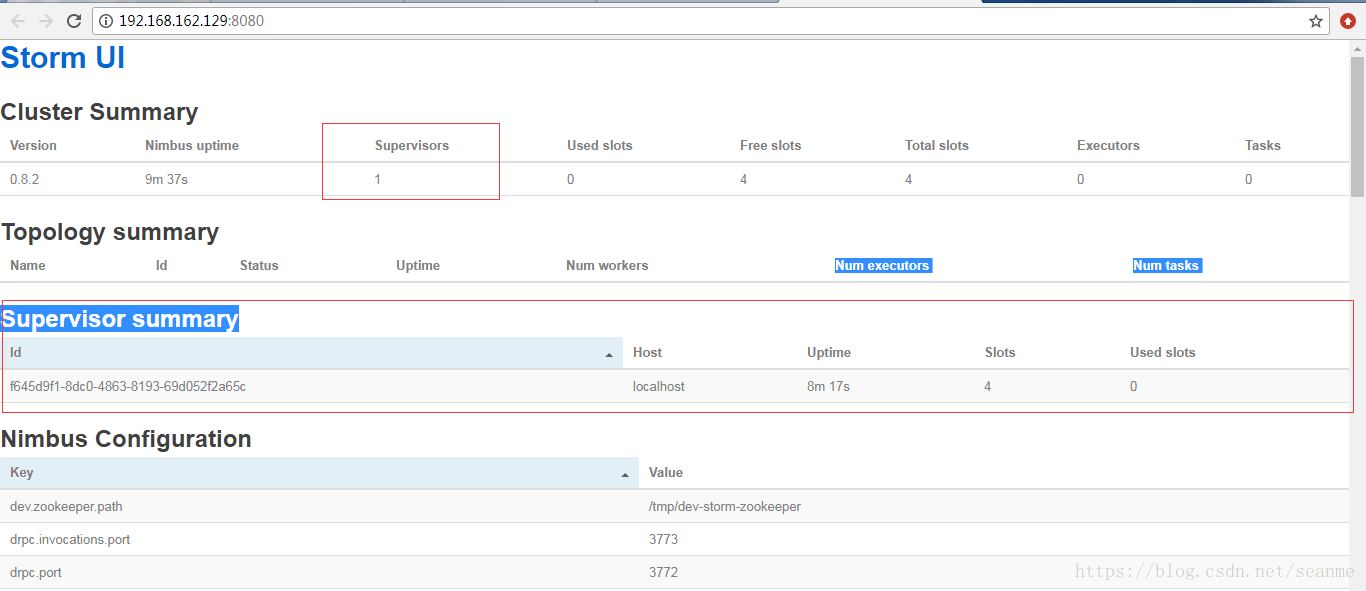This screenshot has height=591, width=1366.
Task: Click the Id column header in Supervisor summary
Action: 312,353
